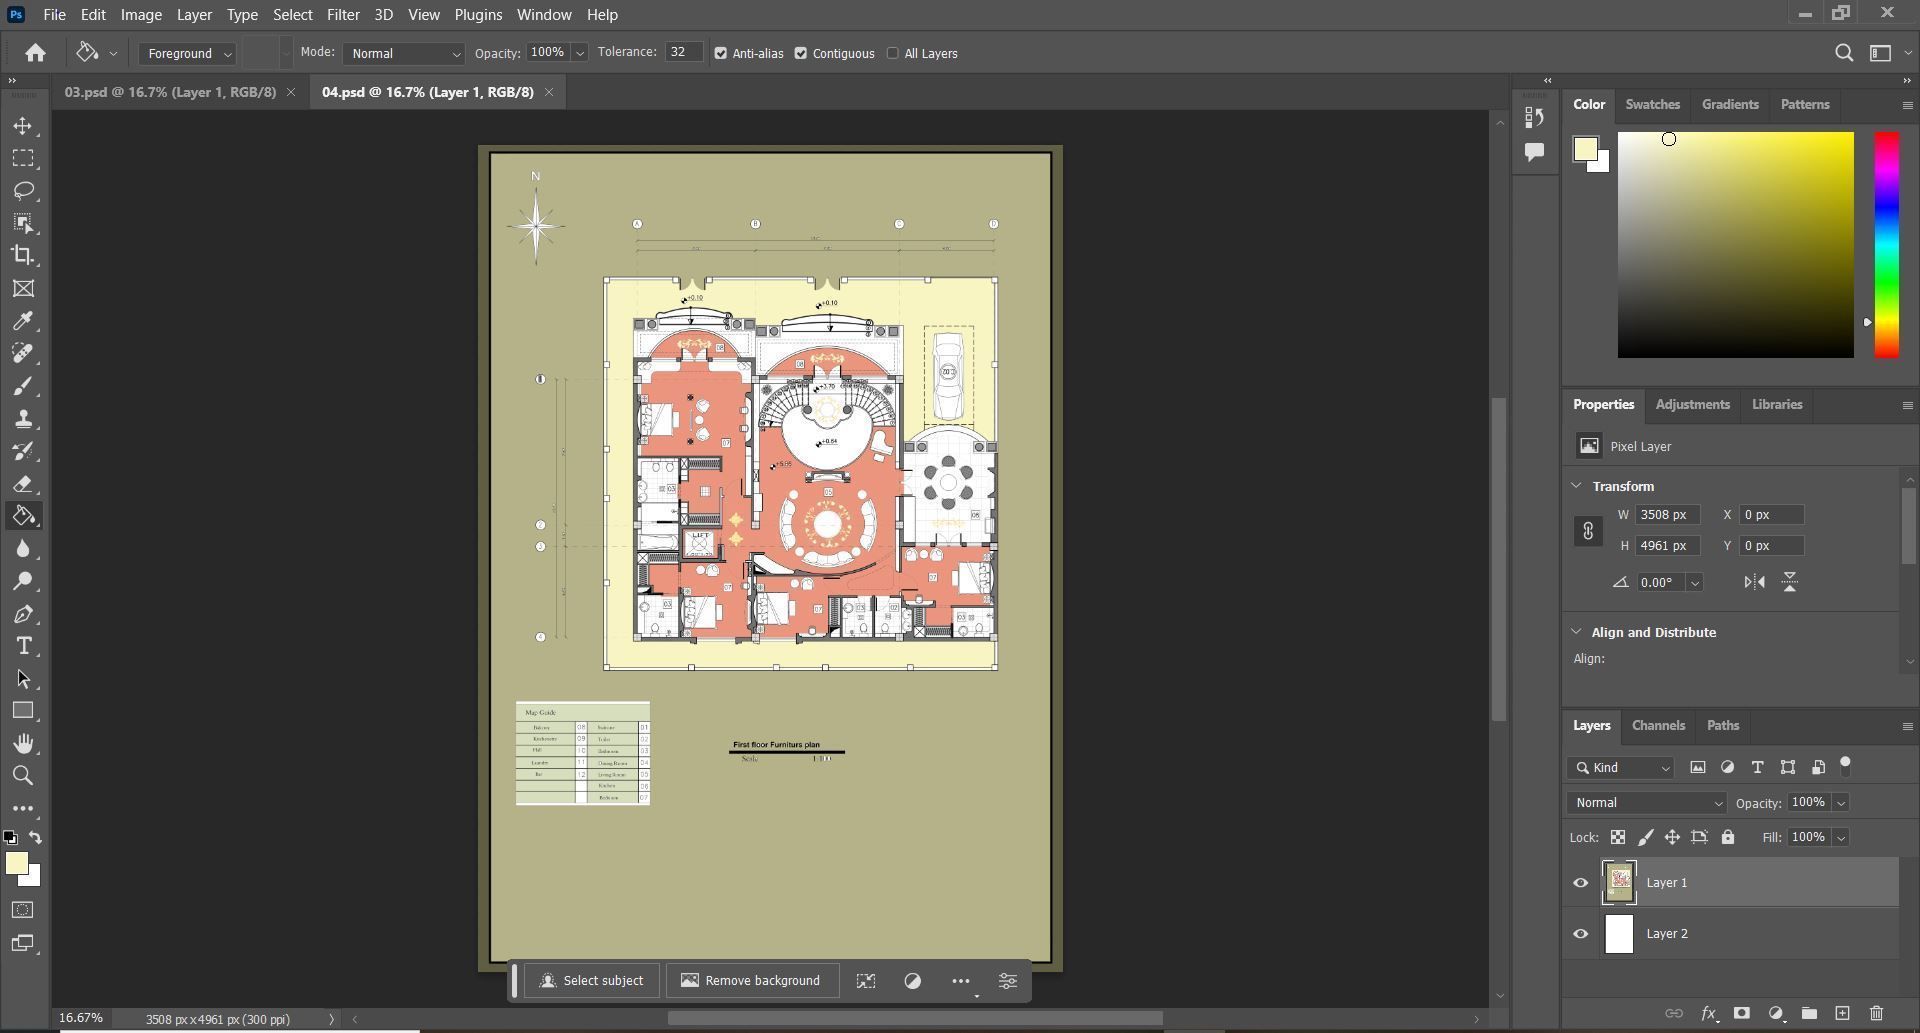Select the Pen tool
1920x1033 pixels.
coord(23,614)
